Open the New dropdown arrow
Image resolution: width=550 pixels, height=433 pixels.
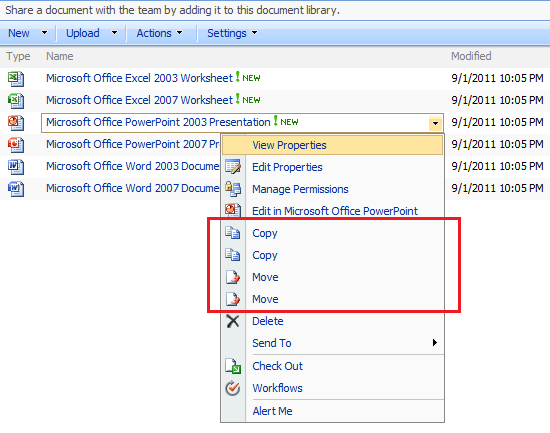pyautogui.click(x=44, y=33)
